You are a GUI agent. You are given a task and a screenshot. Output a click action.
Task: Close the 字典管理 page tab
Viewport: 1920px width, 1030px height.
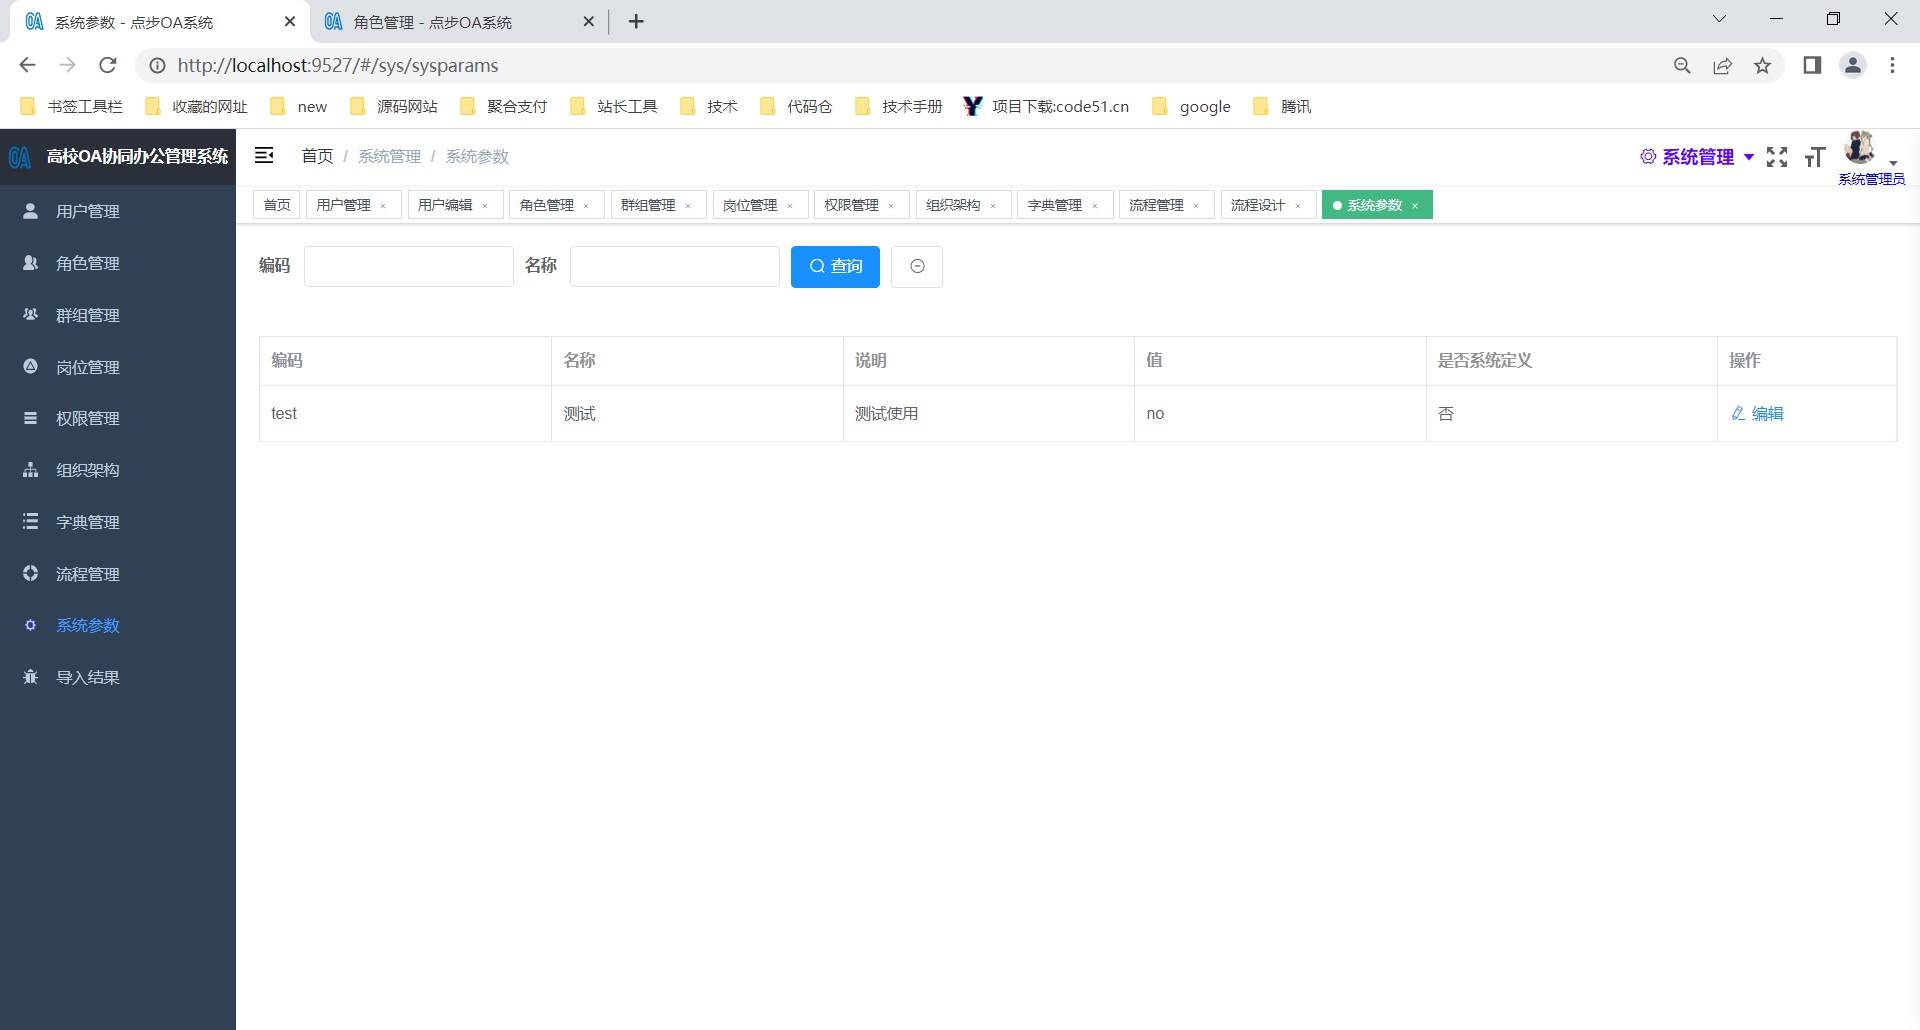click(1095, 206)
